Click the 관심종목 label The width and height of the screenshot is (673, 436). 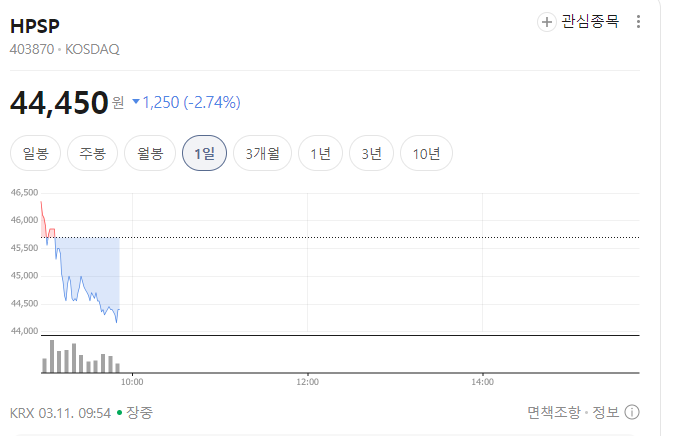pos(590,21)
